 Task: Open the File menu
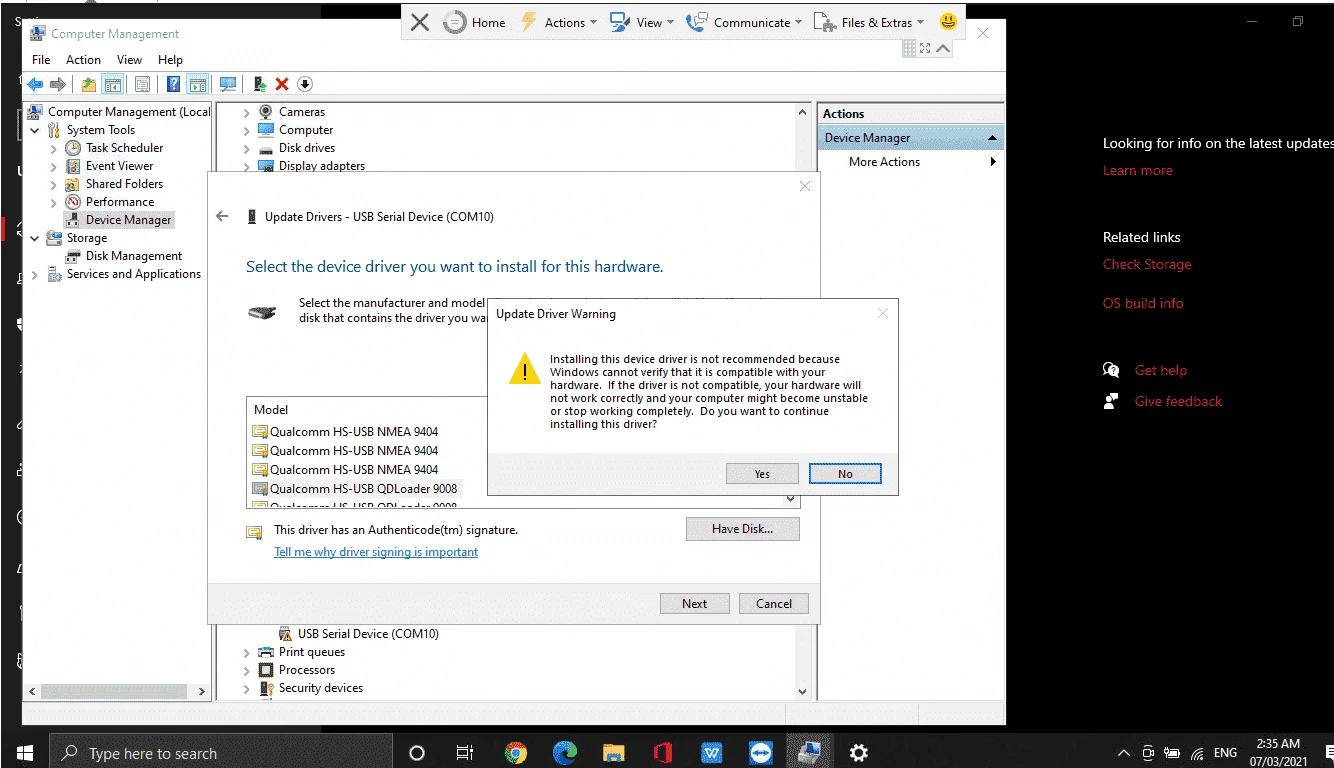point(41,60)
